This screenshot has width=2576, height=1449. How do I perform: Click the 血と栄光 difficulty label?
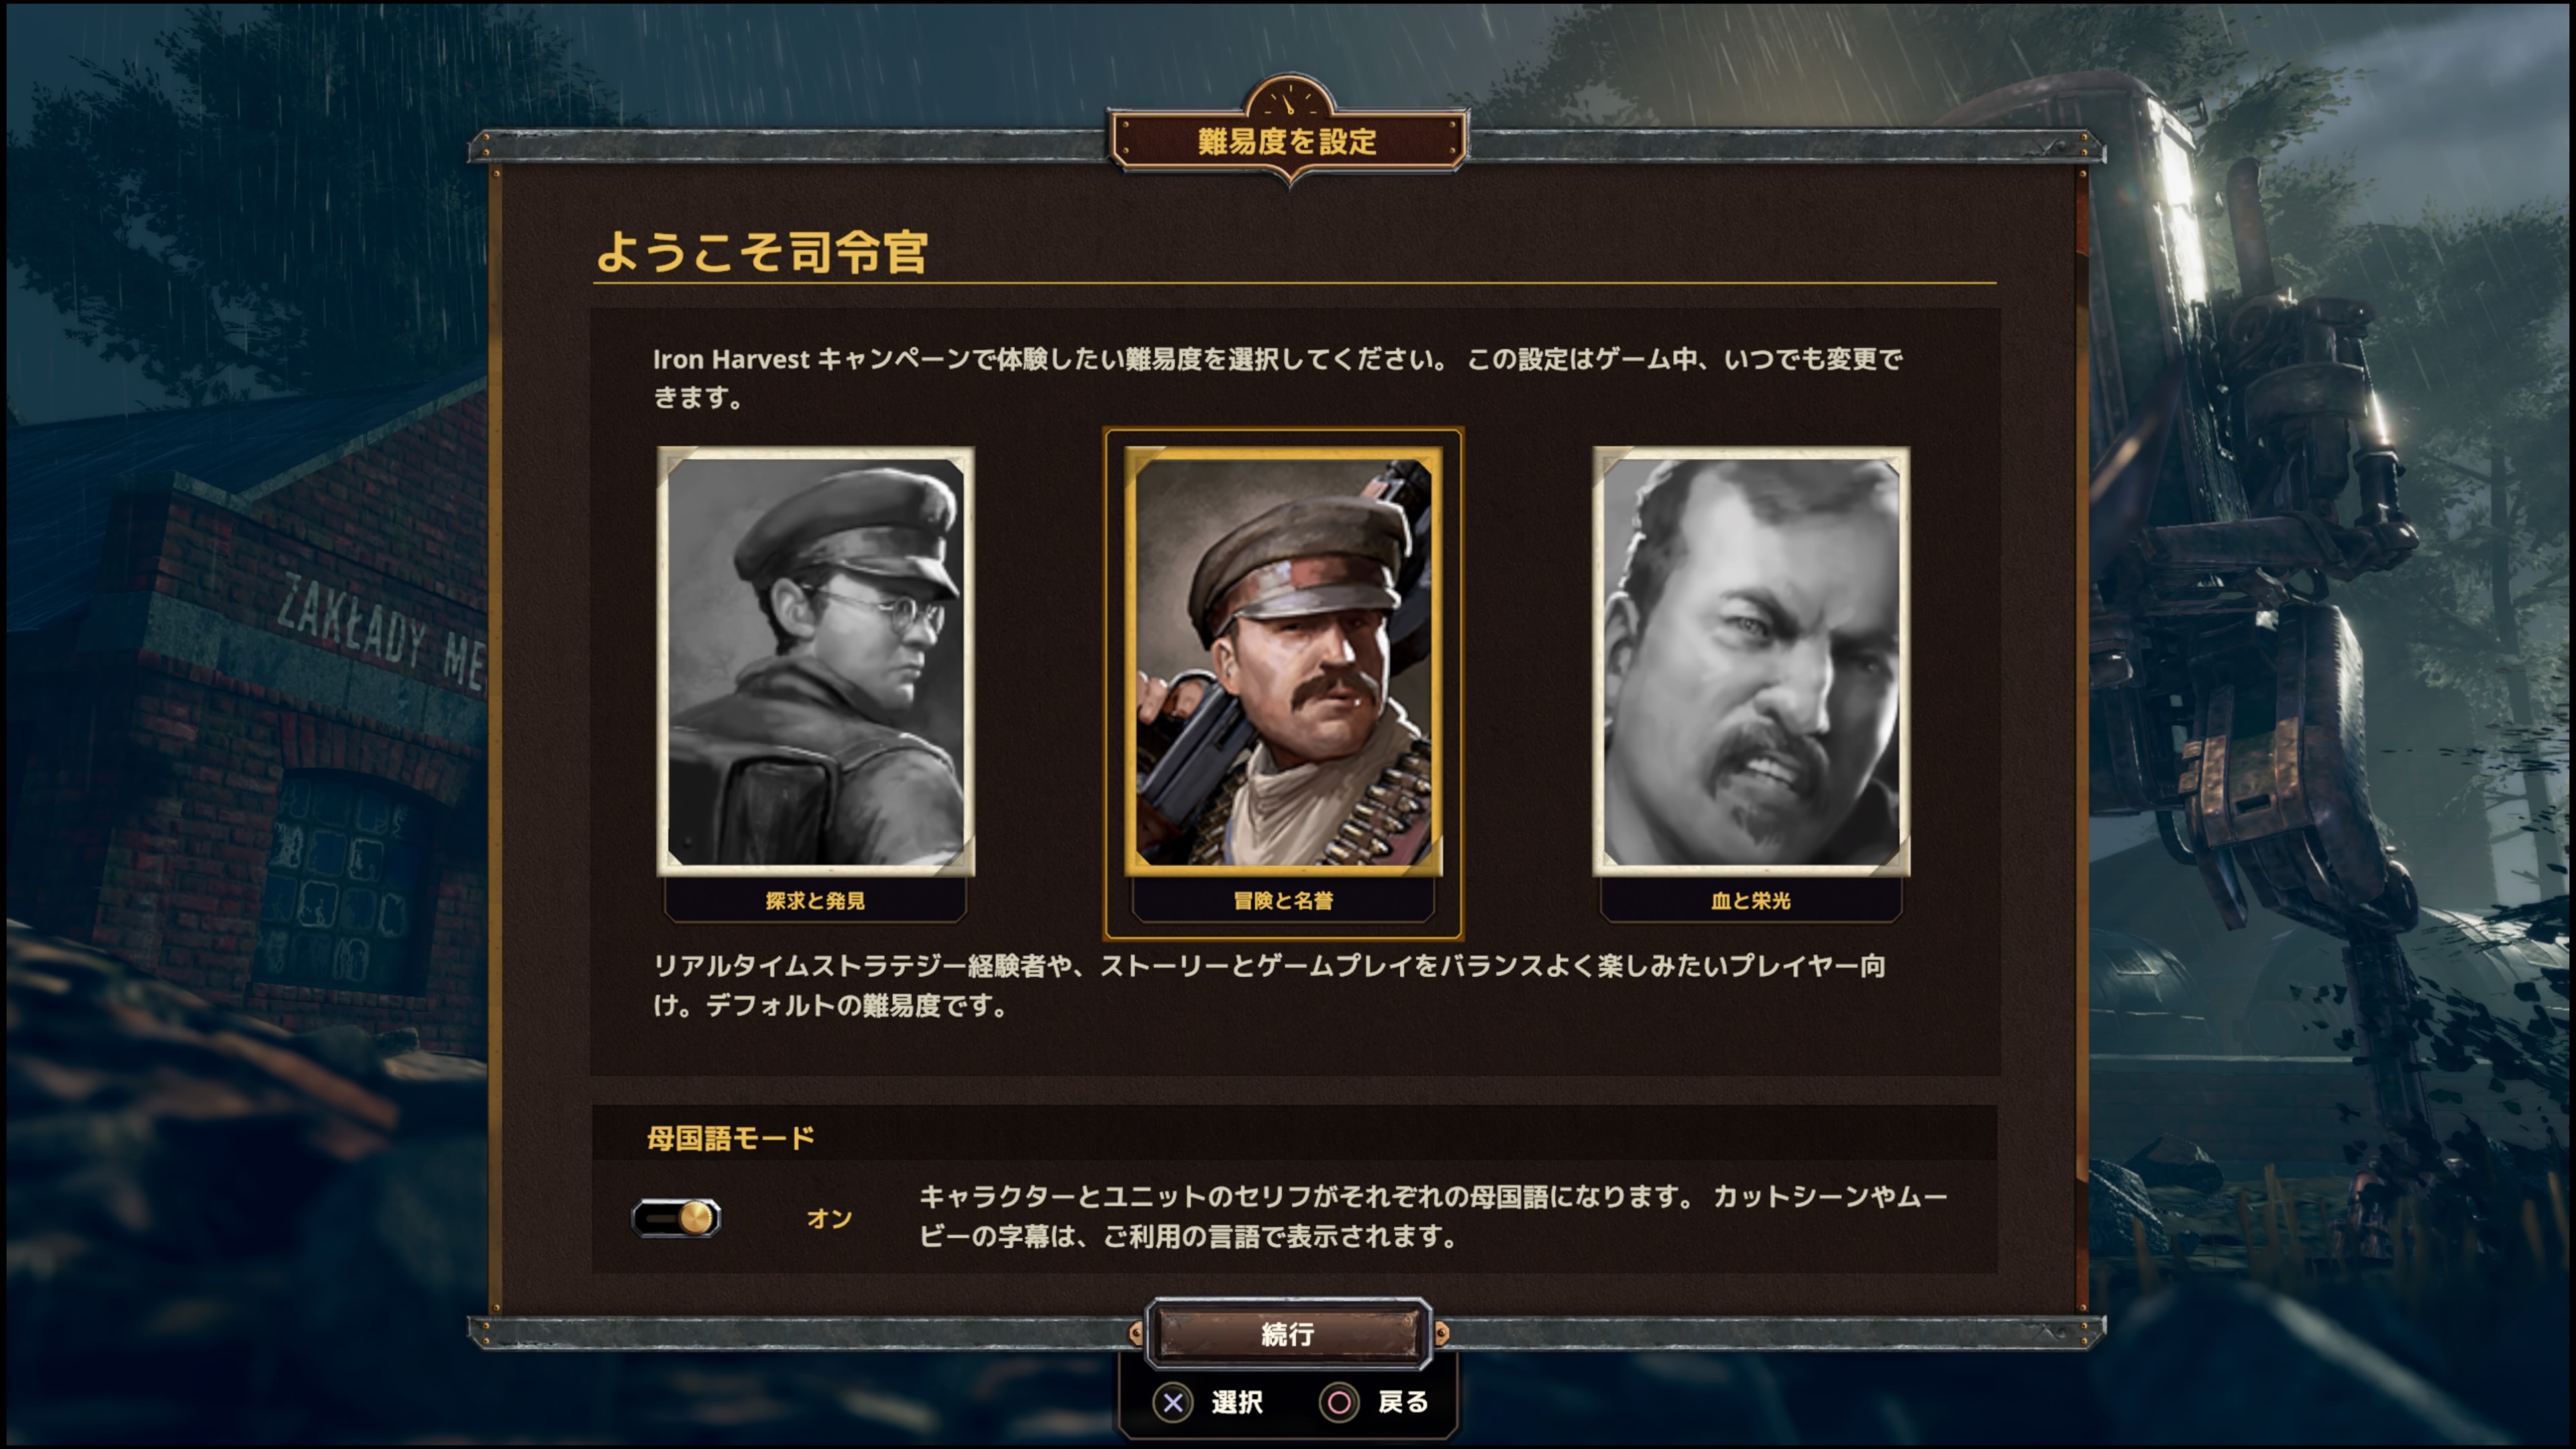tap(1751, 900)
